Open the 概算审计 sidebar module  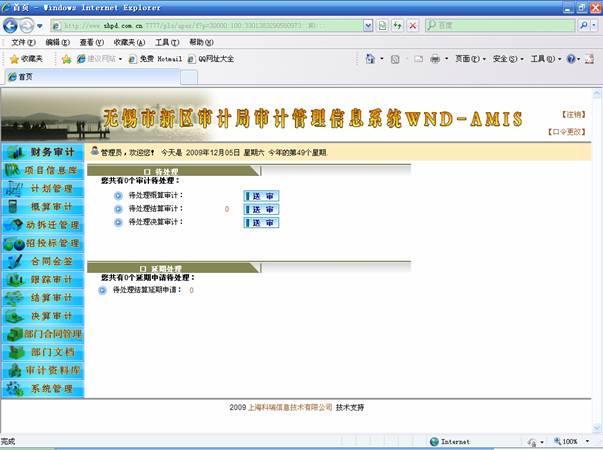[x=43, y=207]
